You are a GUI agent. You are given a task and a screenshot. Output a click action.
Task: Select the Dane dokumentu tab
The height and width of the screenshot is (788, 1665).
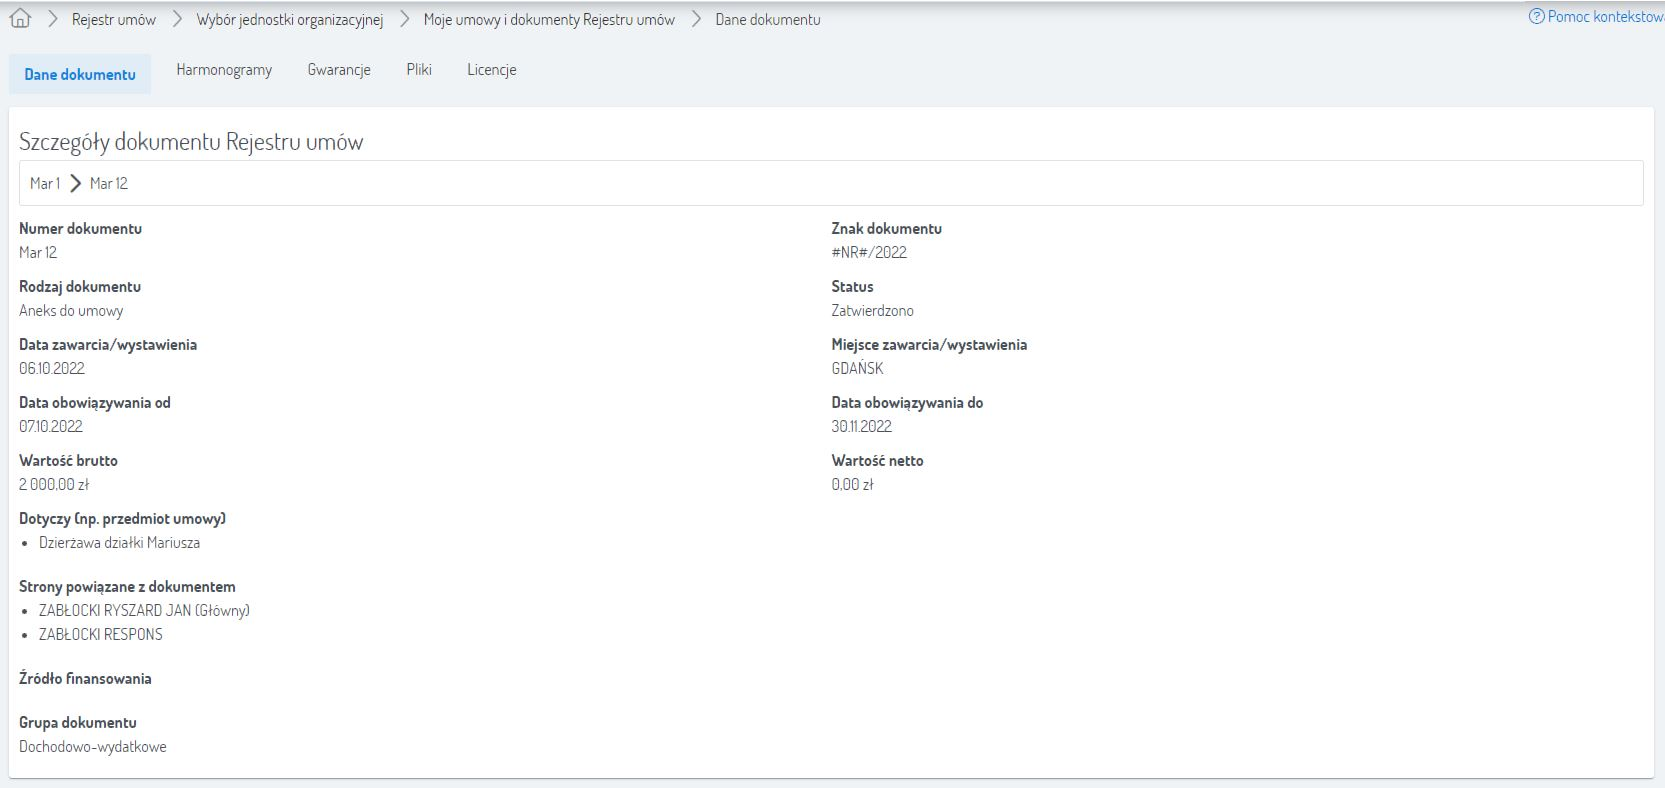(x=80, y=75)
